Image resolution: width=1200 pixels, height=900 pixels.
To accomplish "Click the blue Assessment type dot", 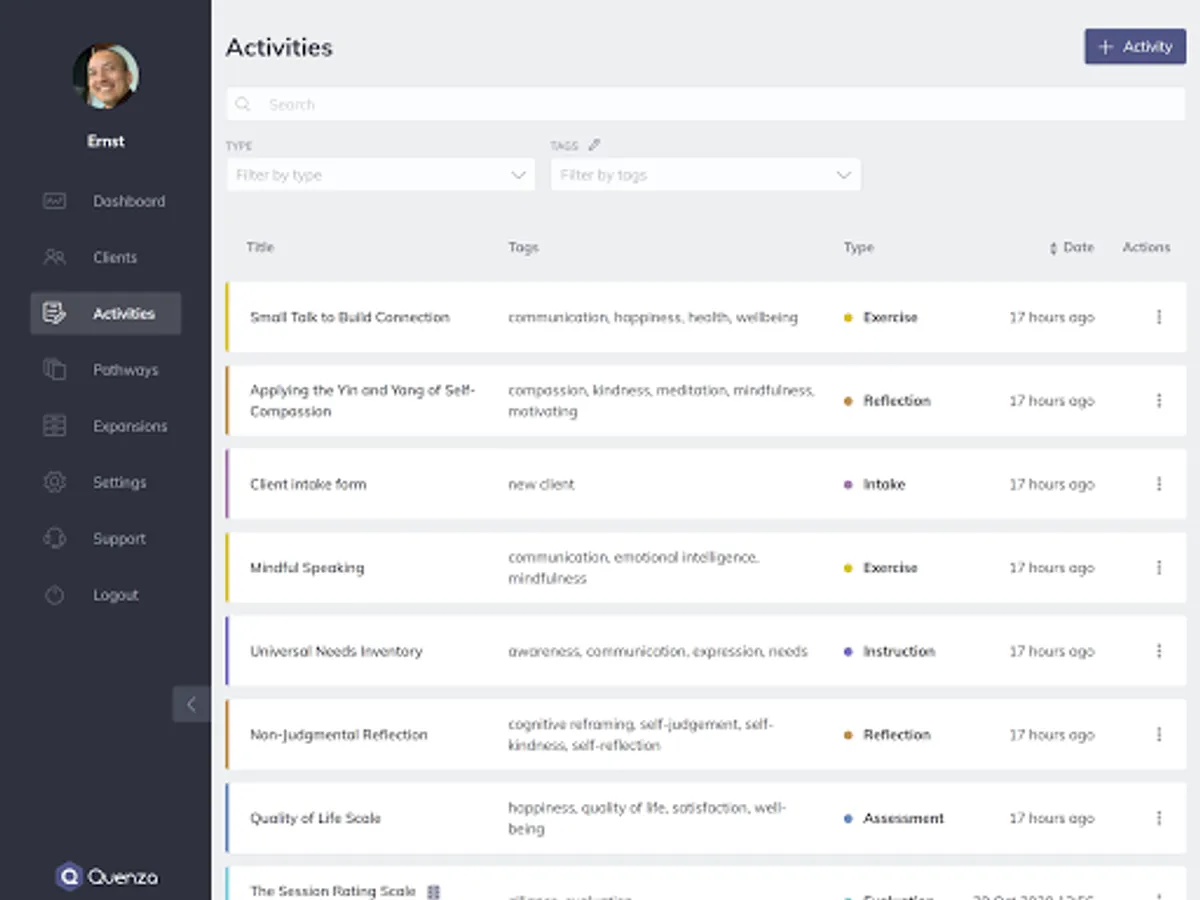I will (x=848, y=818).
